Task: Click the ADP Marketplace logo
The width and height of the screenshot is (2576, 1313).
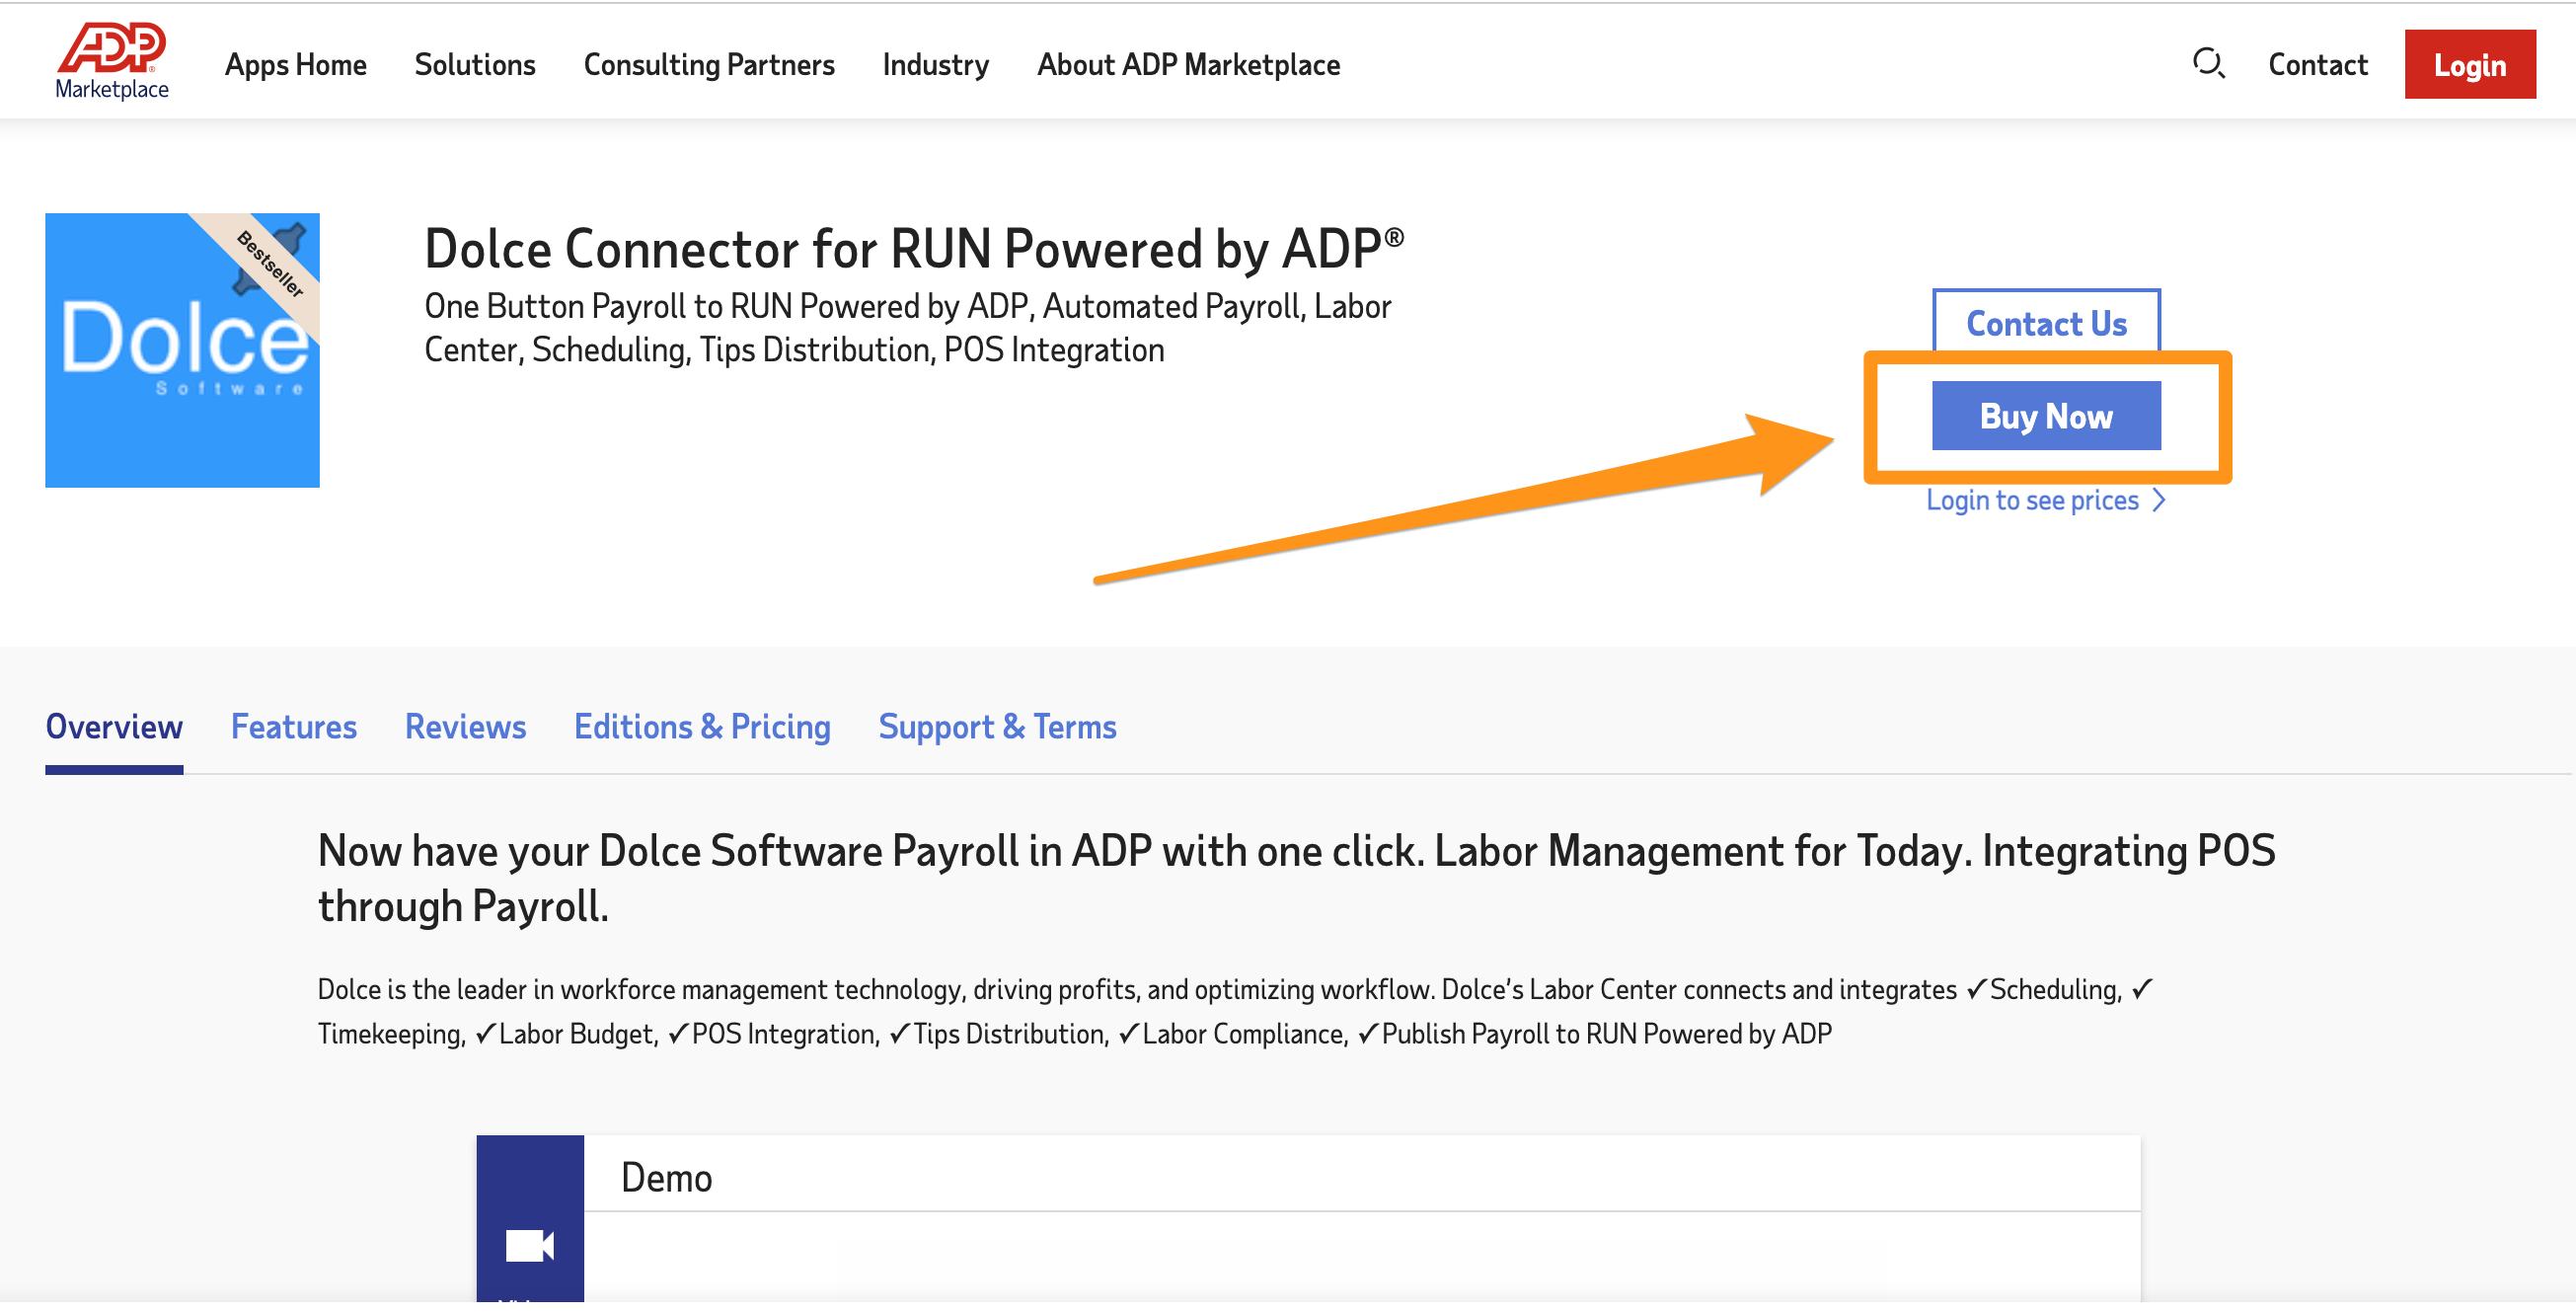Action: point(111,62)
